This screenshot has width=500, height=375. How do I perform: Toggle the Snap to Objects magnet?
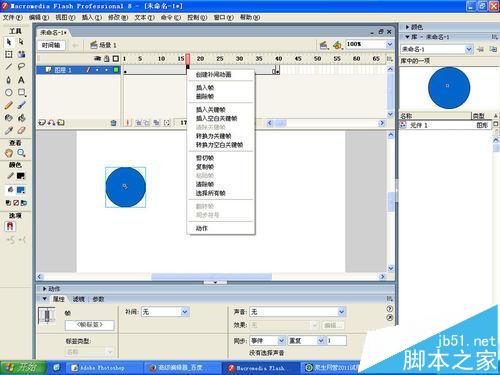pos(10,226)
